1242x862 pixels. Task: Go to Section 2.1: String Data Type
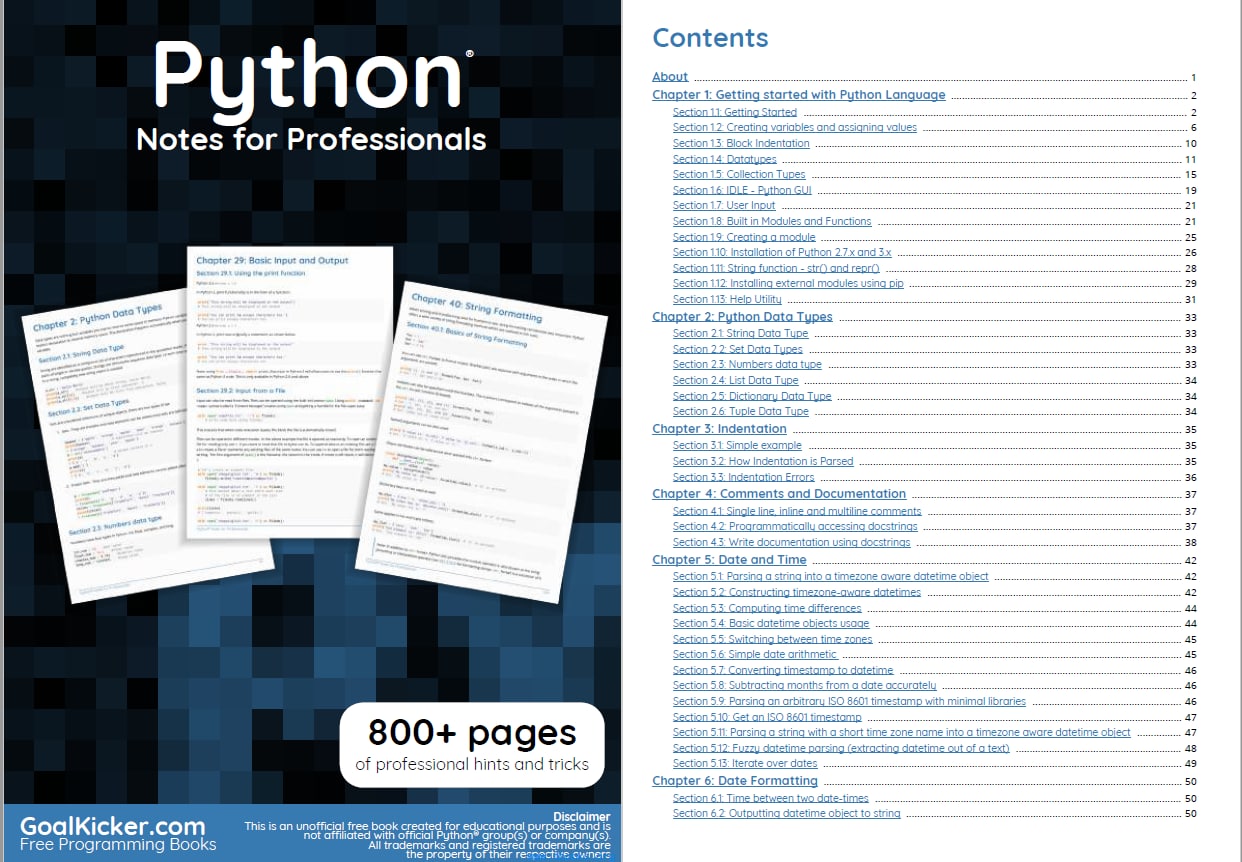tap(740, 334)
